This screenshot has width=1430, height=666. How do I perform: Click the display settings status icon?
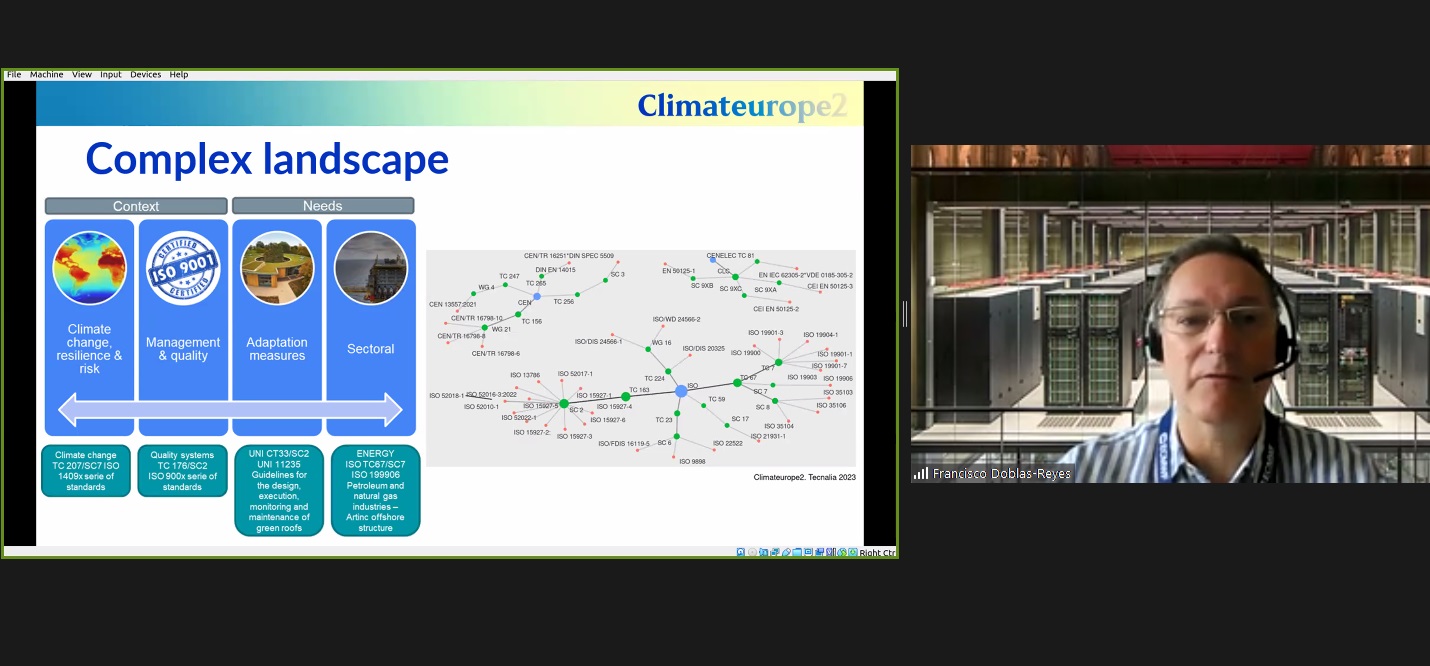(x=808, y=552)
